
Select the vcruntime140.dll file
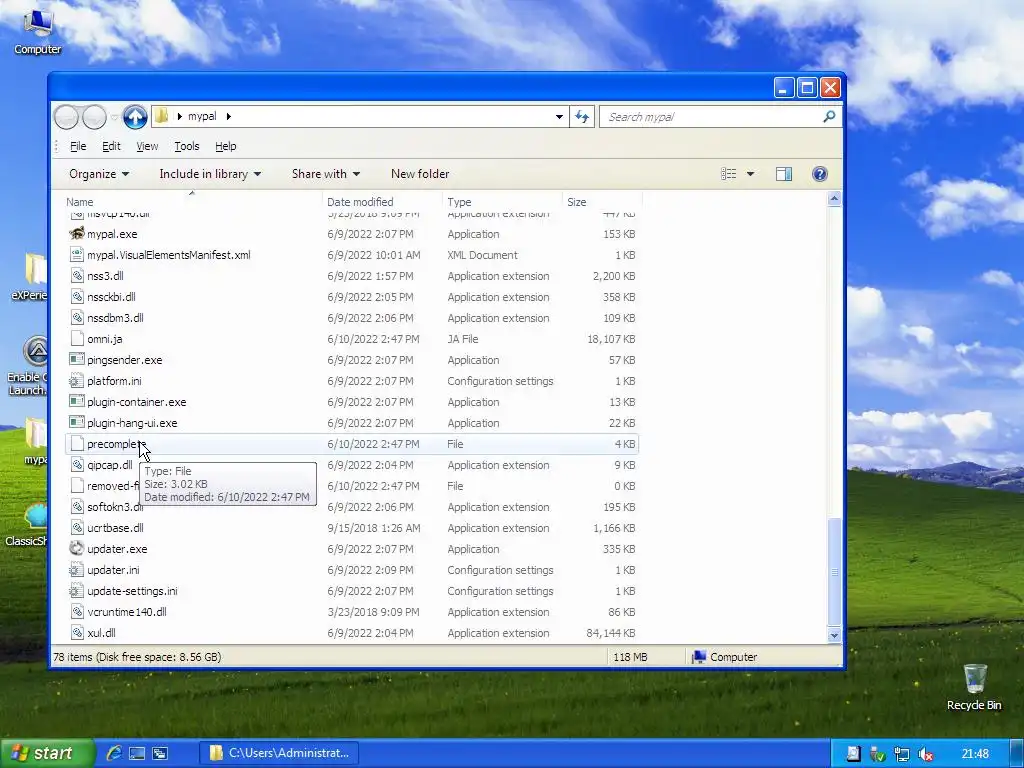352,612
